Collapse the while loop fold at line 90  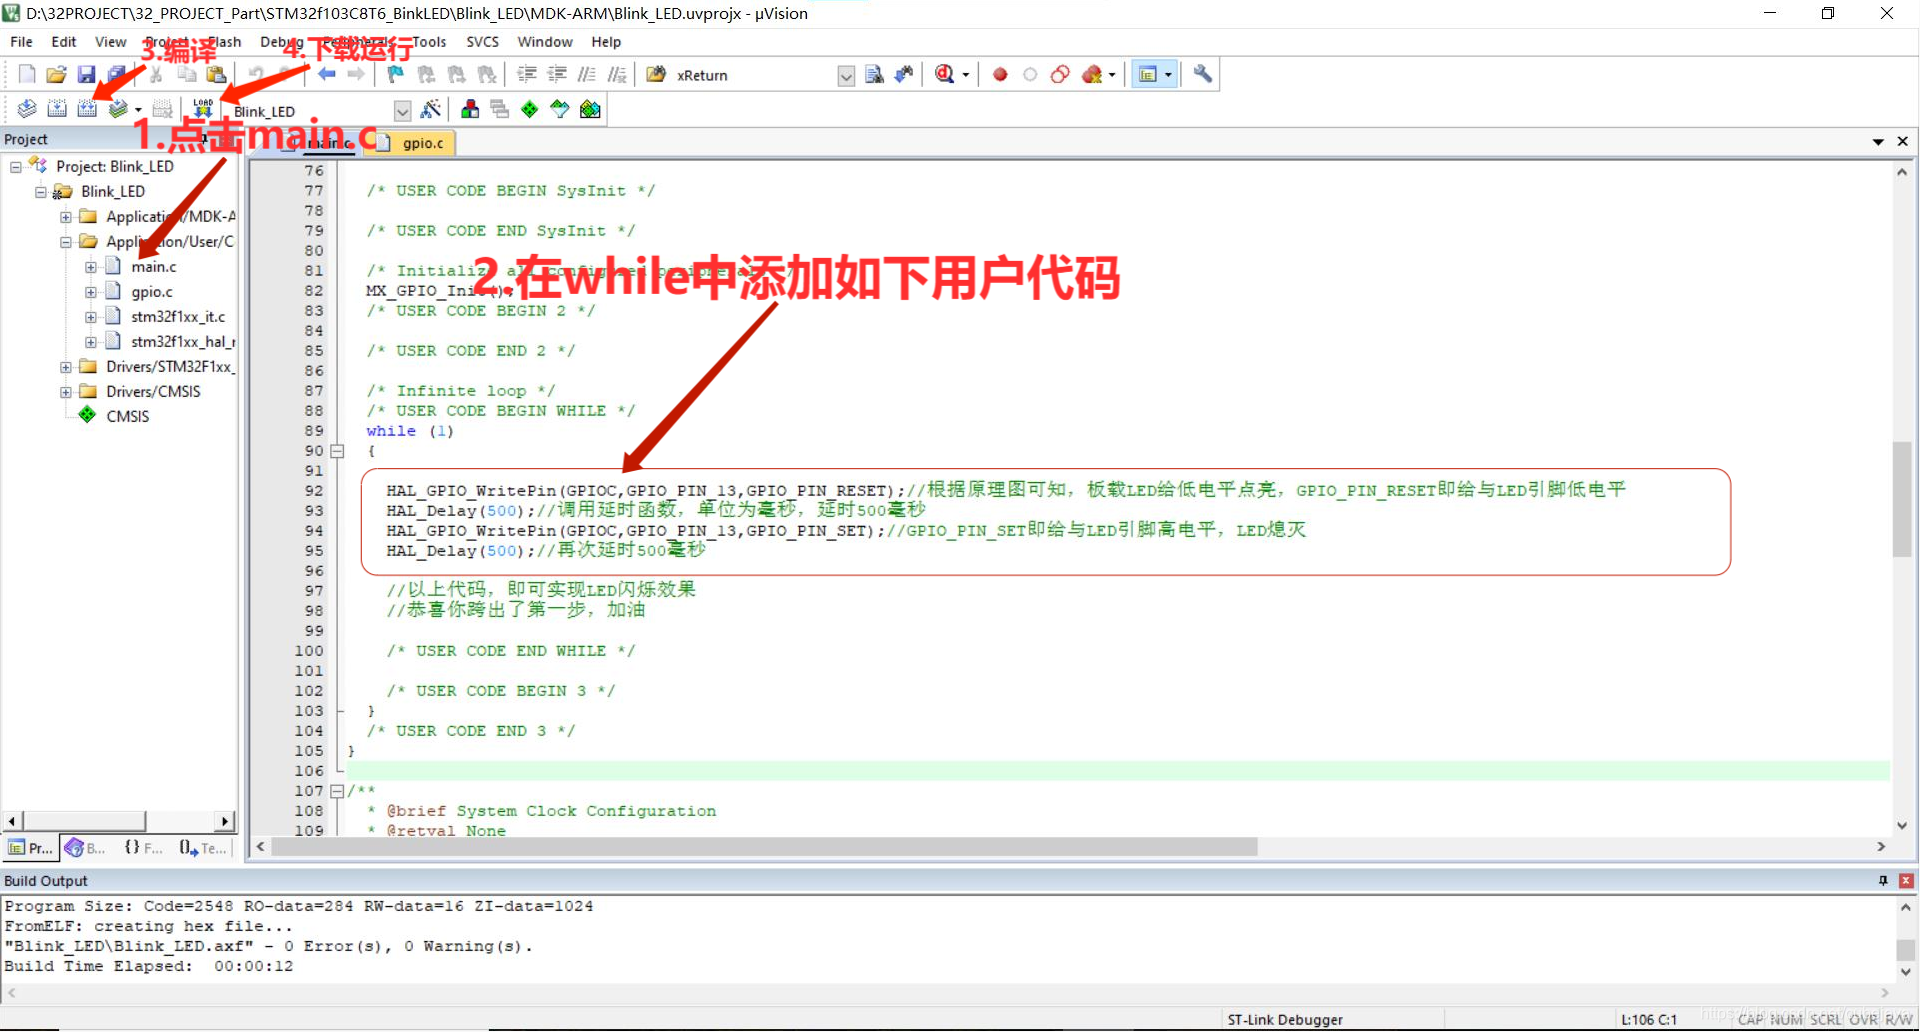click(x=338, y=451)
